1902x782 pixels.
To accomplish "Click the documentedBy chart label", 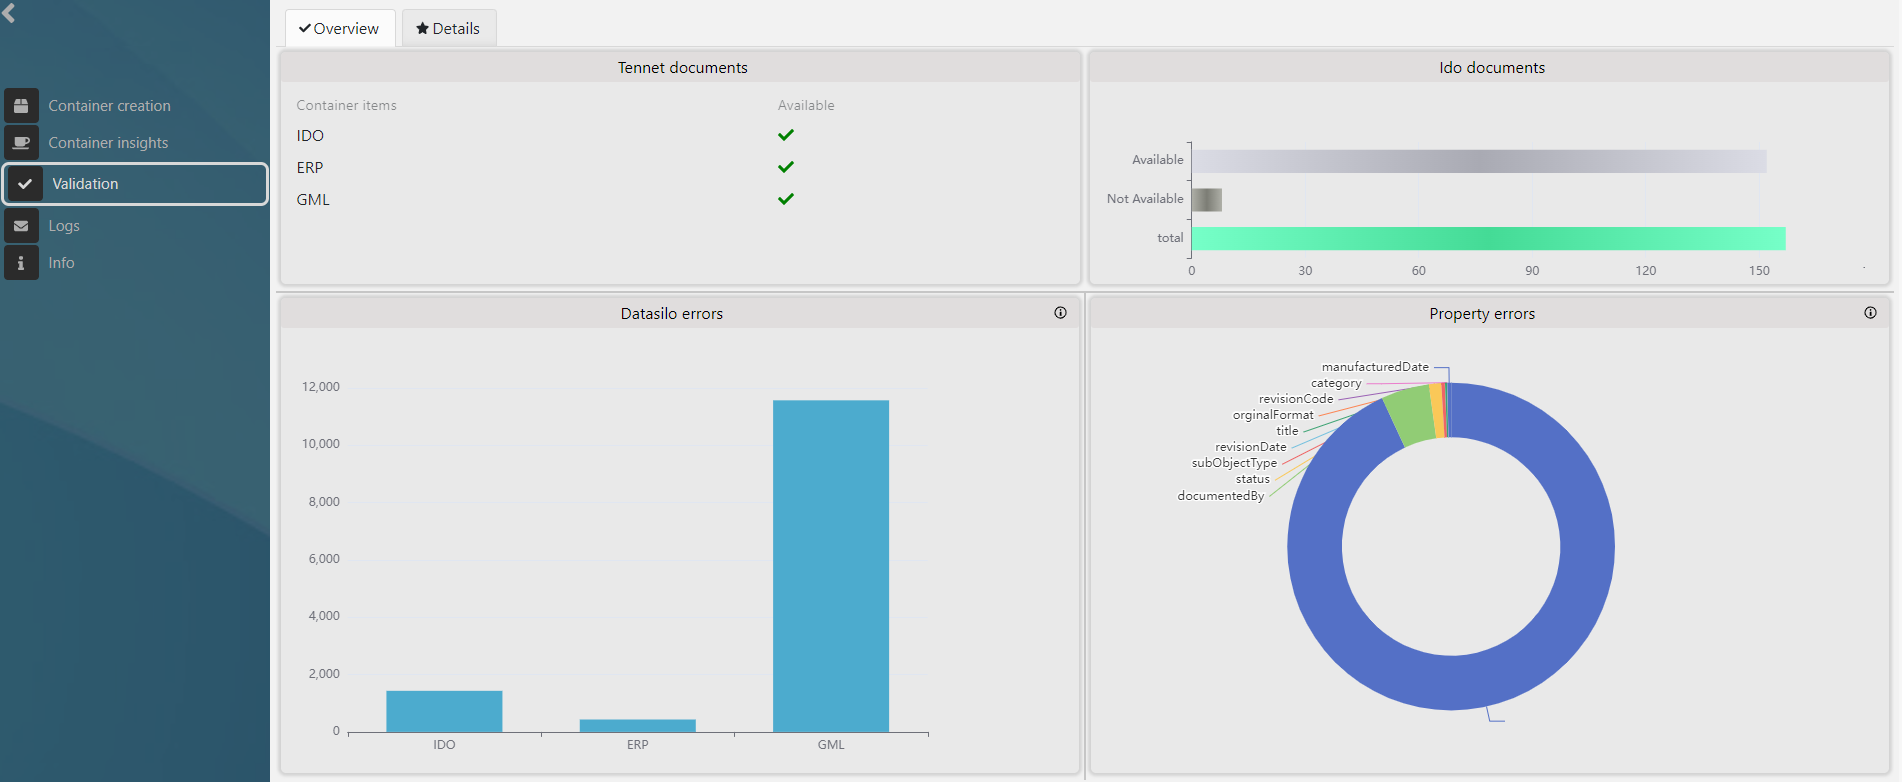I will [x=1221, y=496].
